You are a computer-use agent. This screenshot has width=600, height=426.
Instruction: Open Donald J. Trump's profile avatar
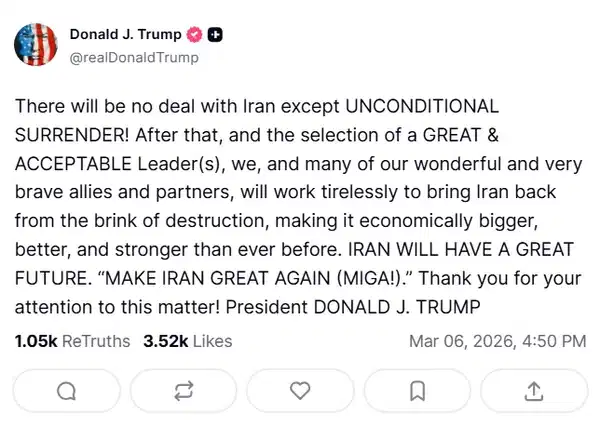coord(36,46)
